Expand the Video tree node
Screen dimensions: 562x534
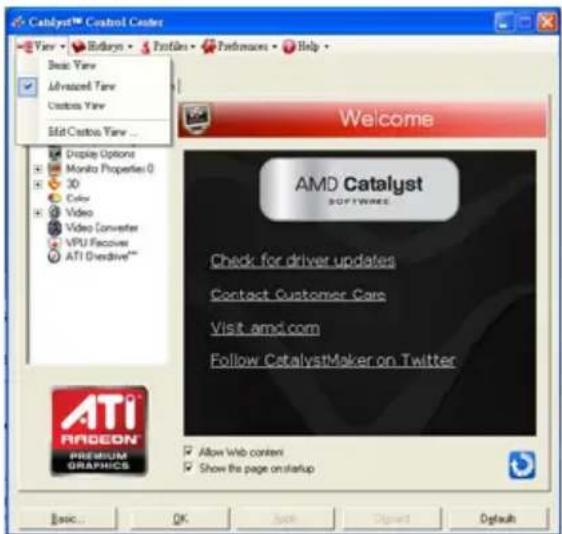[38, 213]
